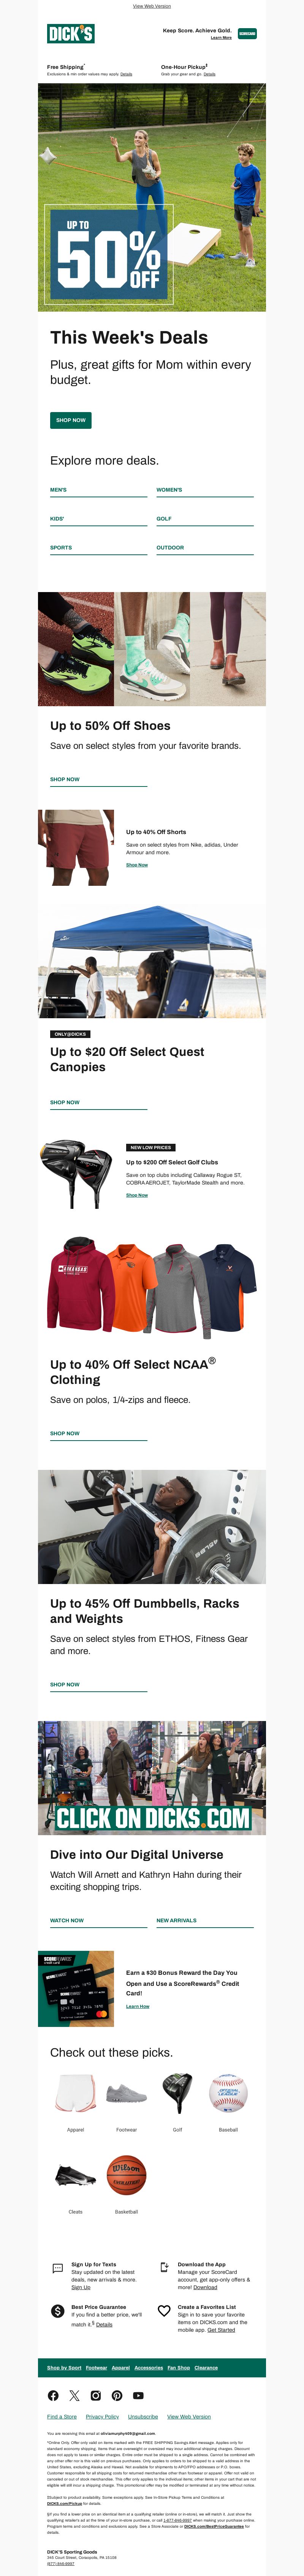
Task: Open the Clearance footer menu item
Action: [x=206, y=2367]
